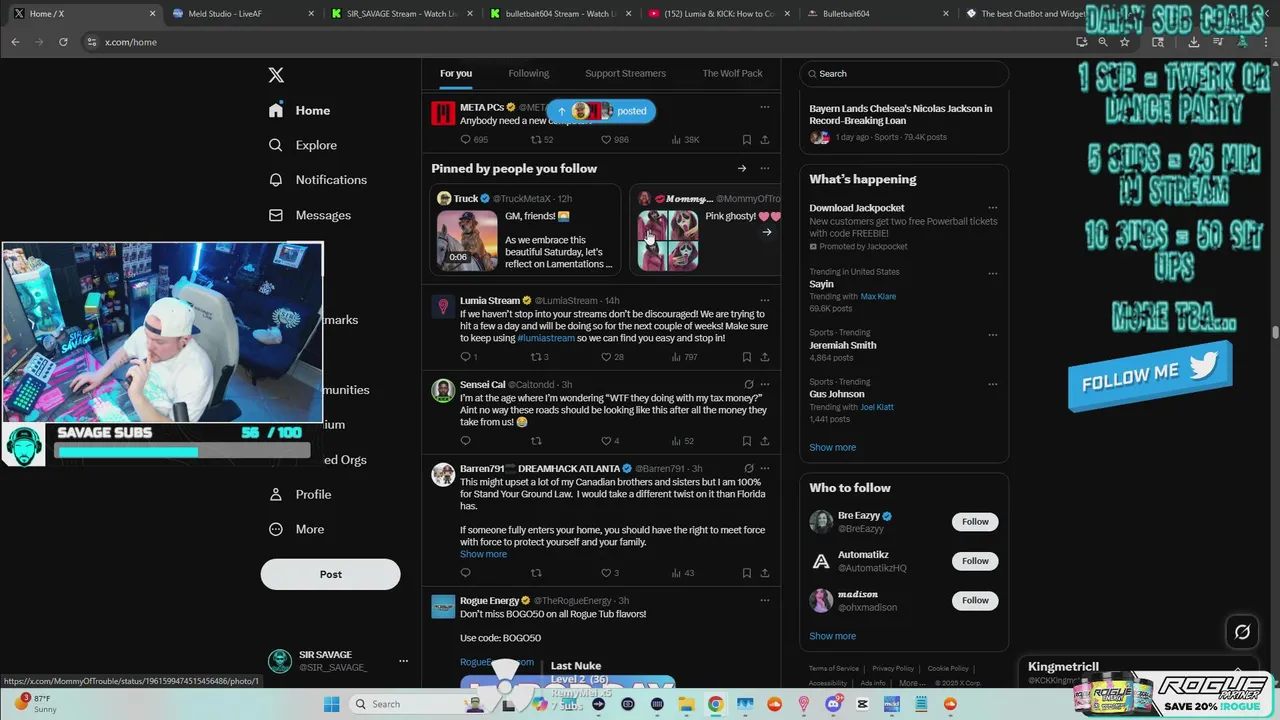This screenshot has height=720, width=1280.
Task: Show more under What's happening
Action: tap(832, 447)
